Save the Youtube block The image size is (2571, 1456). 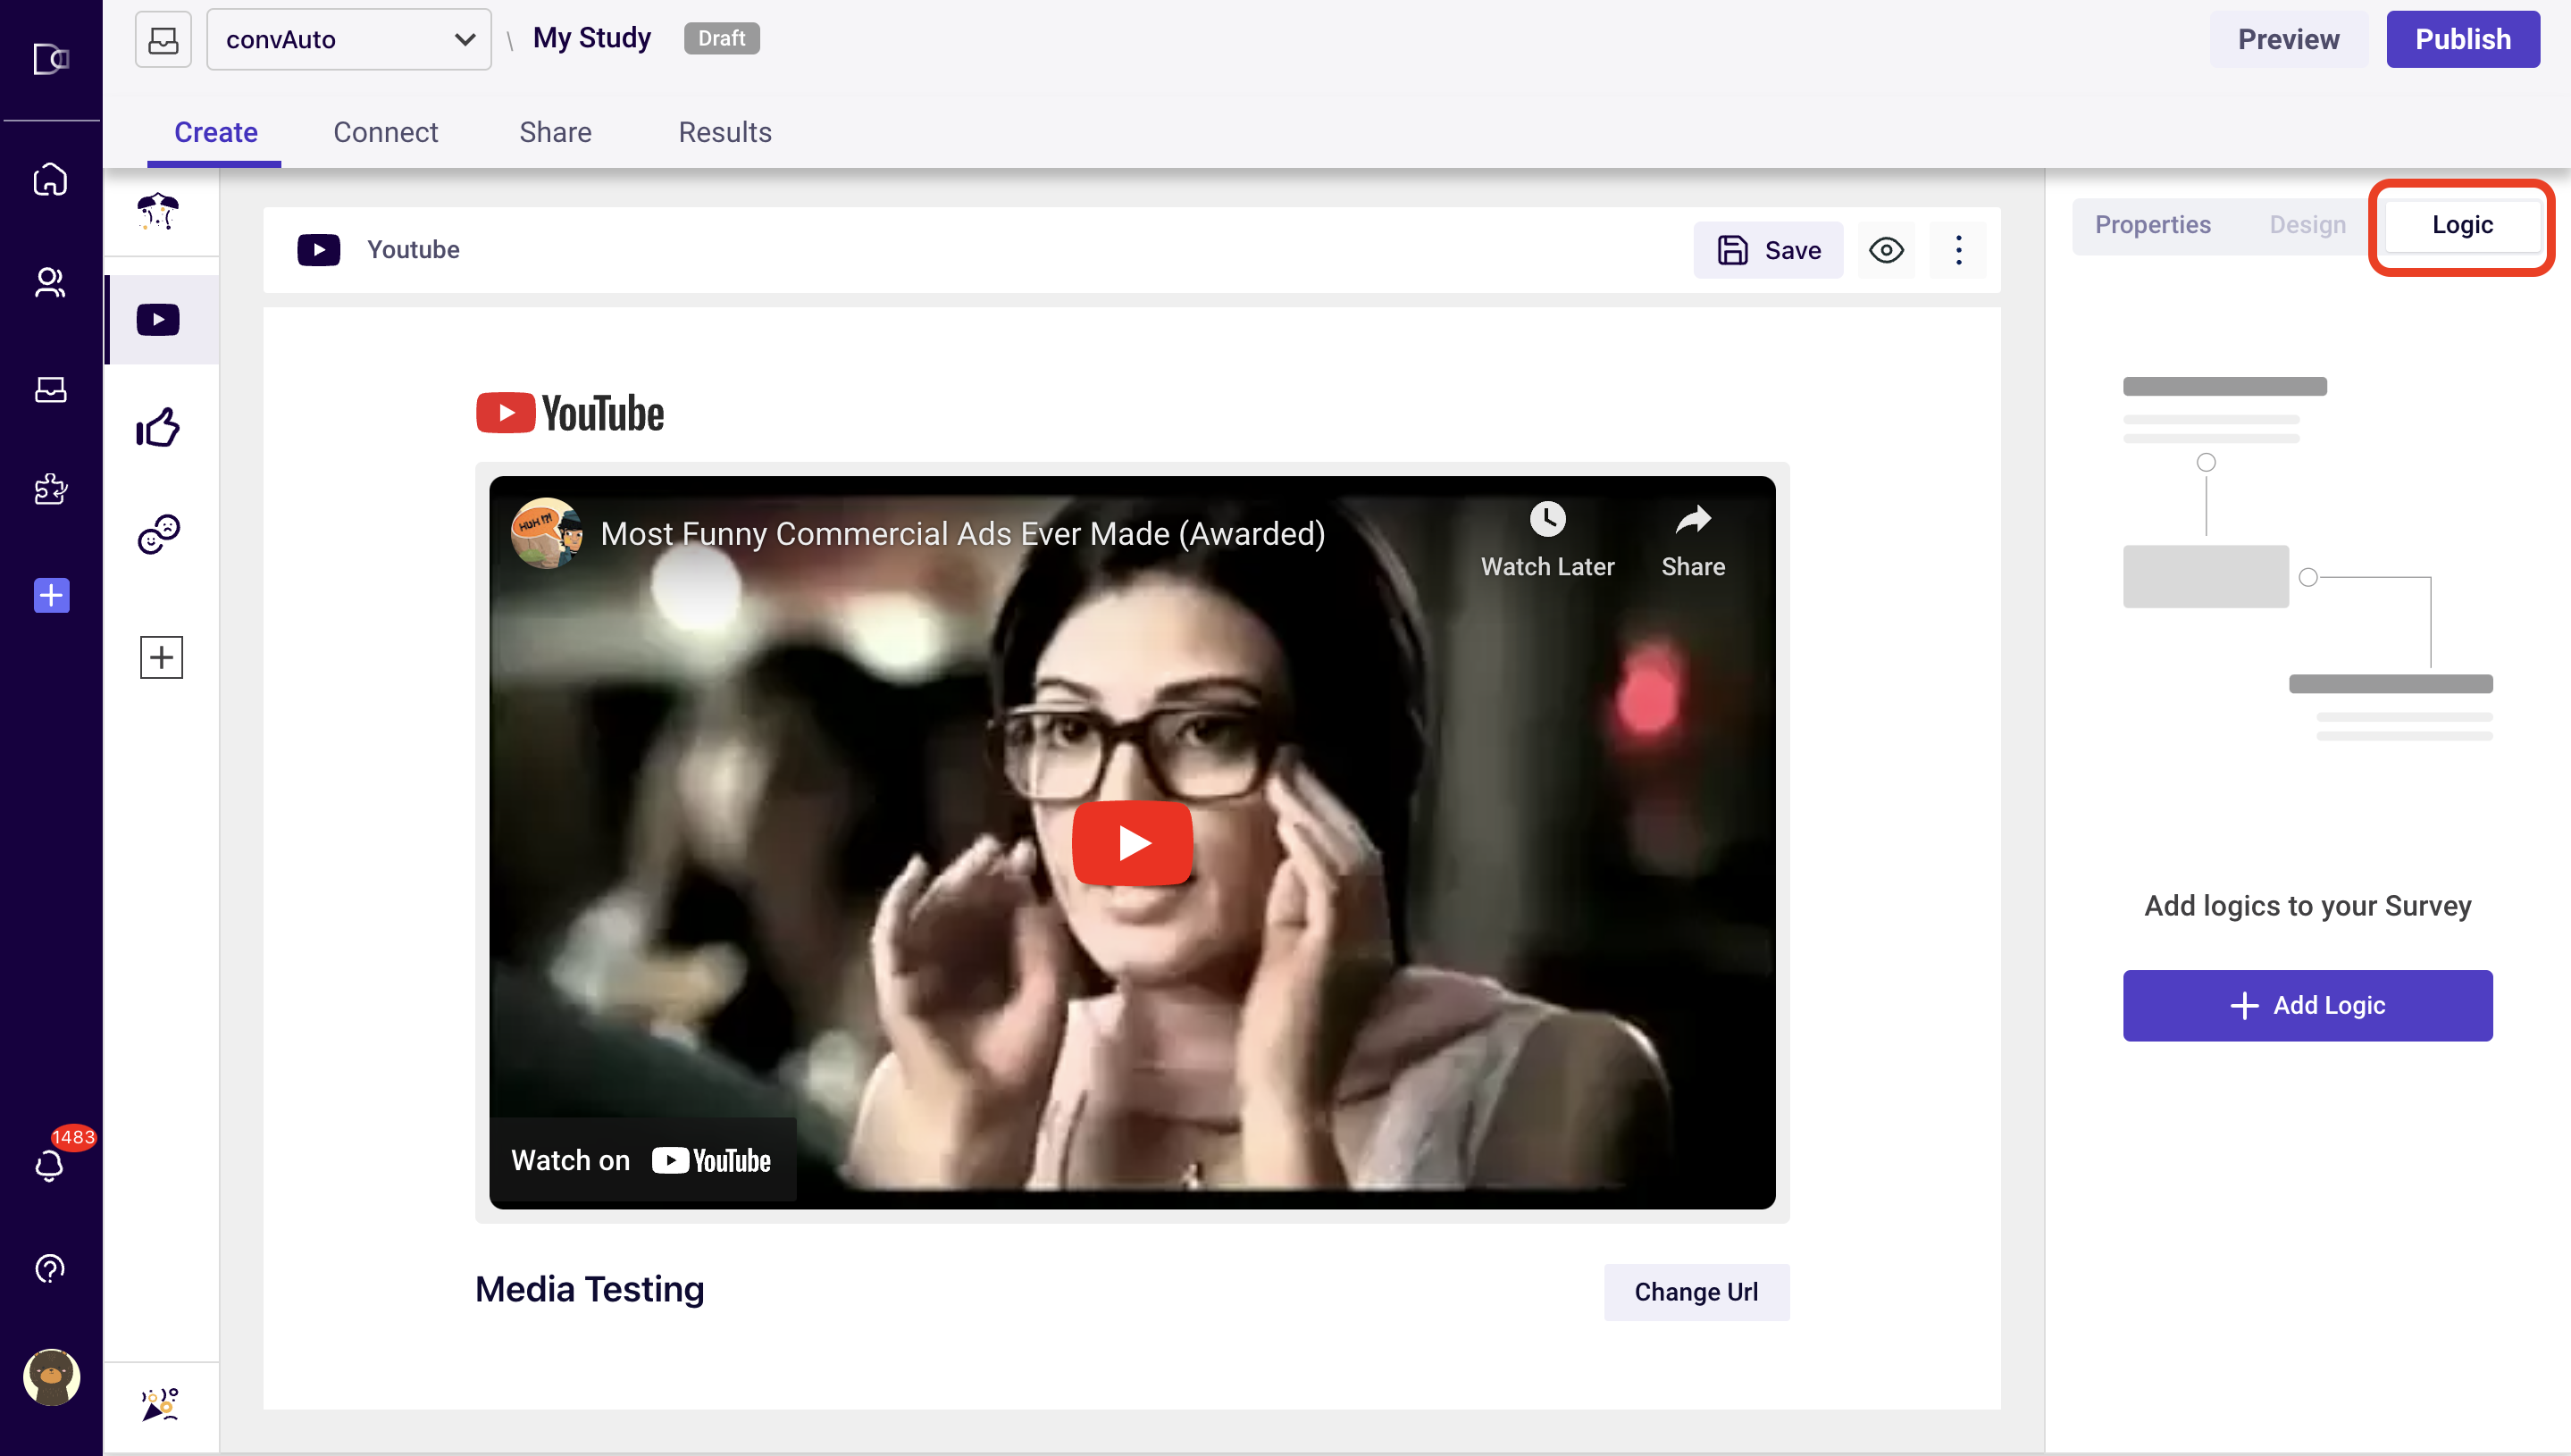point(1768,250)
